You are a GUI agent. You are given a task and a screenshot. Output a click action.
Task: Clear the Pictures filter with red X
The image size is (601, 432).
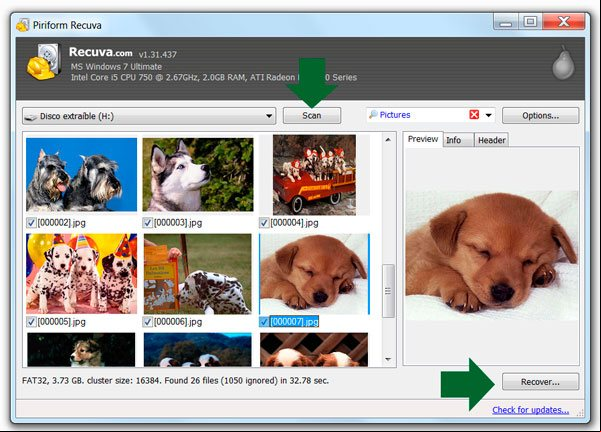coord(474,115)
